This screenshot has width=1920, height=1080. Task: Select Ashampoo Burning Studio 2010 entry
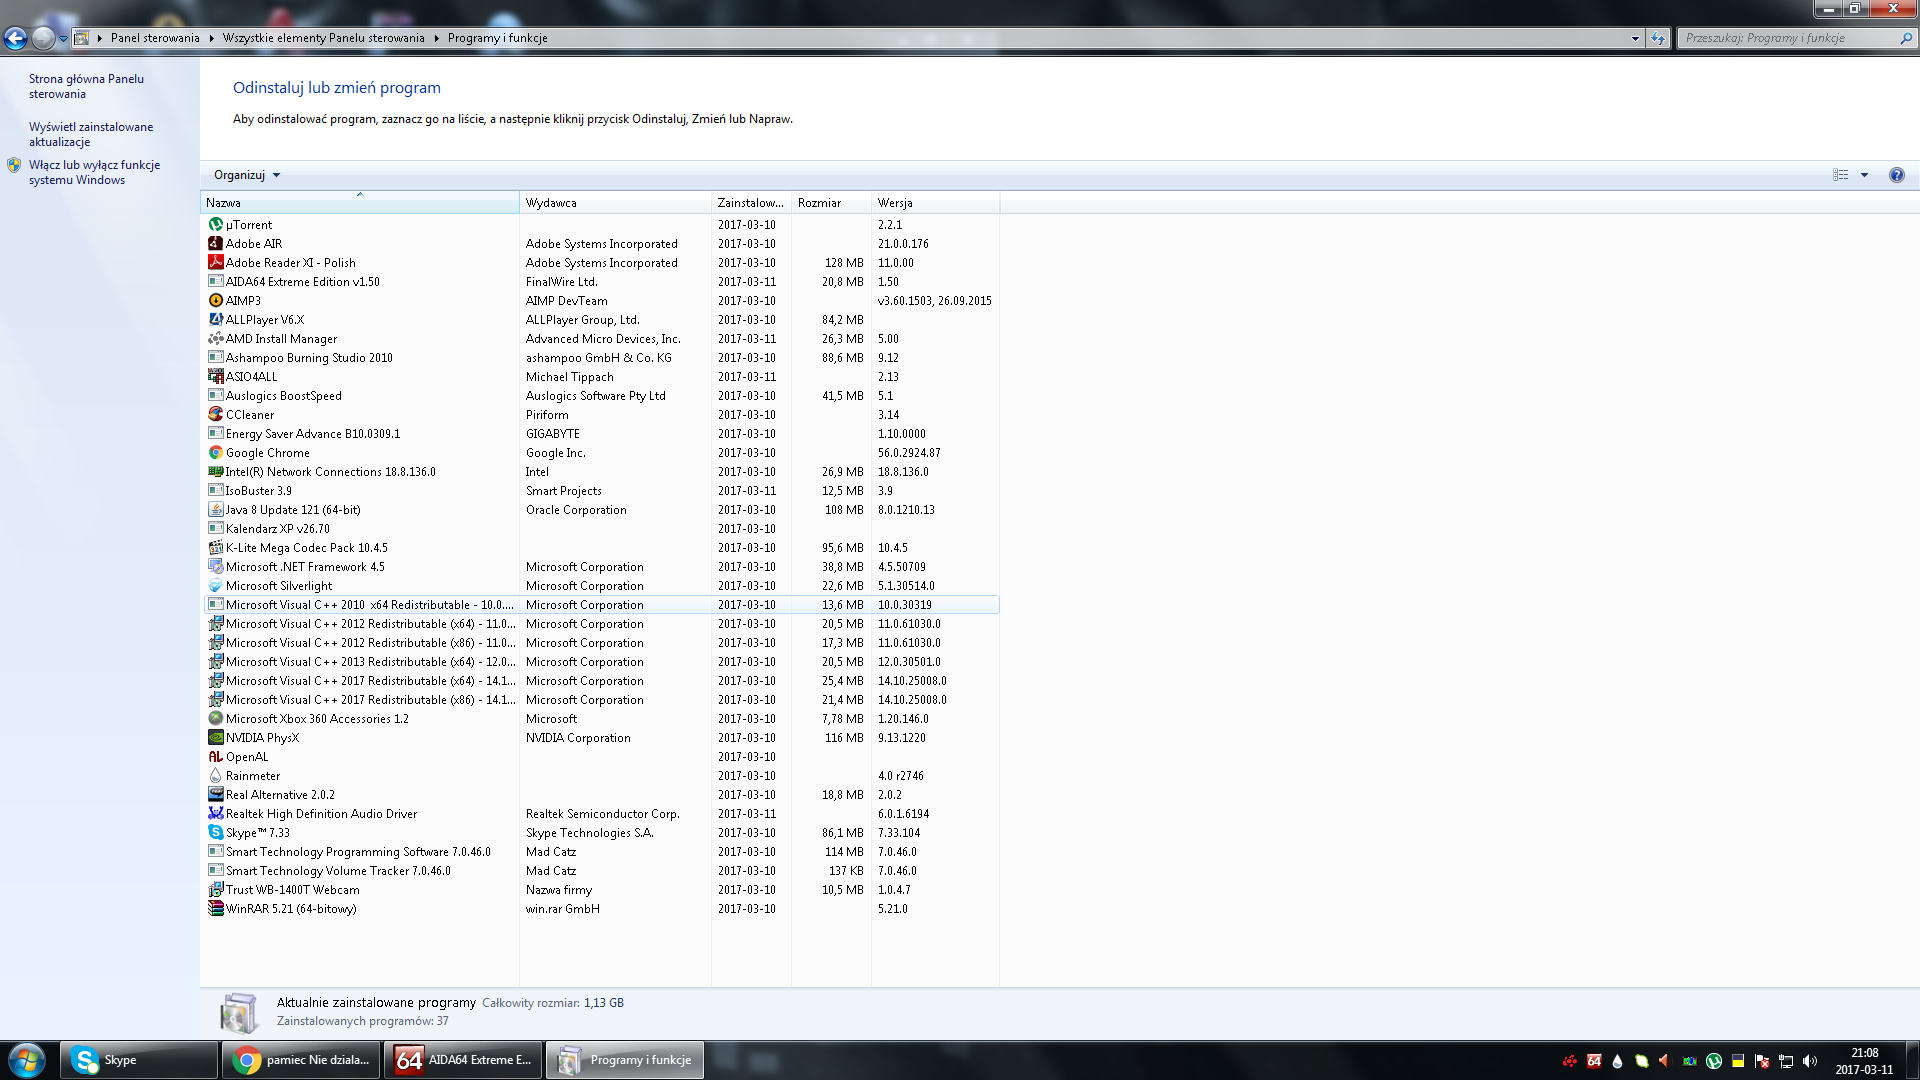click(x=600, y=358)
